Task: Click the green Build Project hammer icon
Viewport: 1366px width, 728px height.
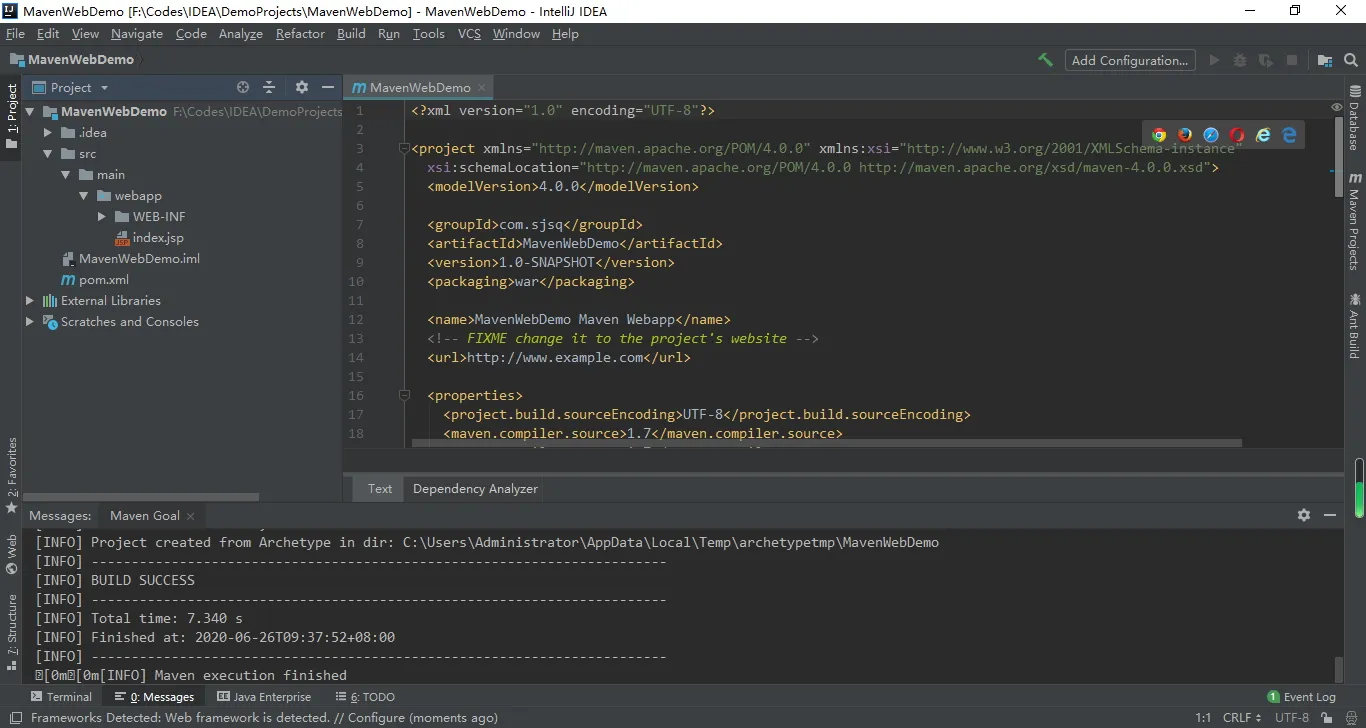Action: [x=1046, y=60]
